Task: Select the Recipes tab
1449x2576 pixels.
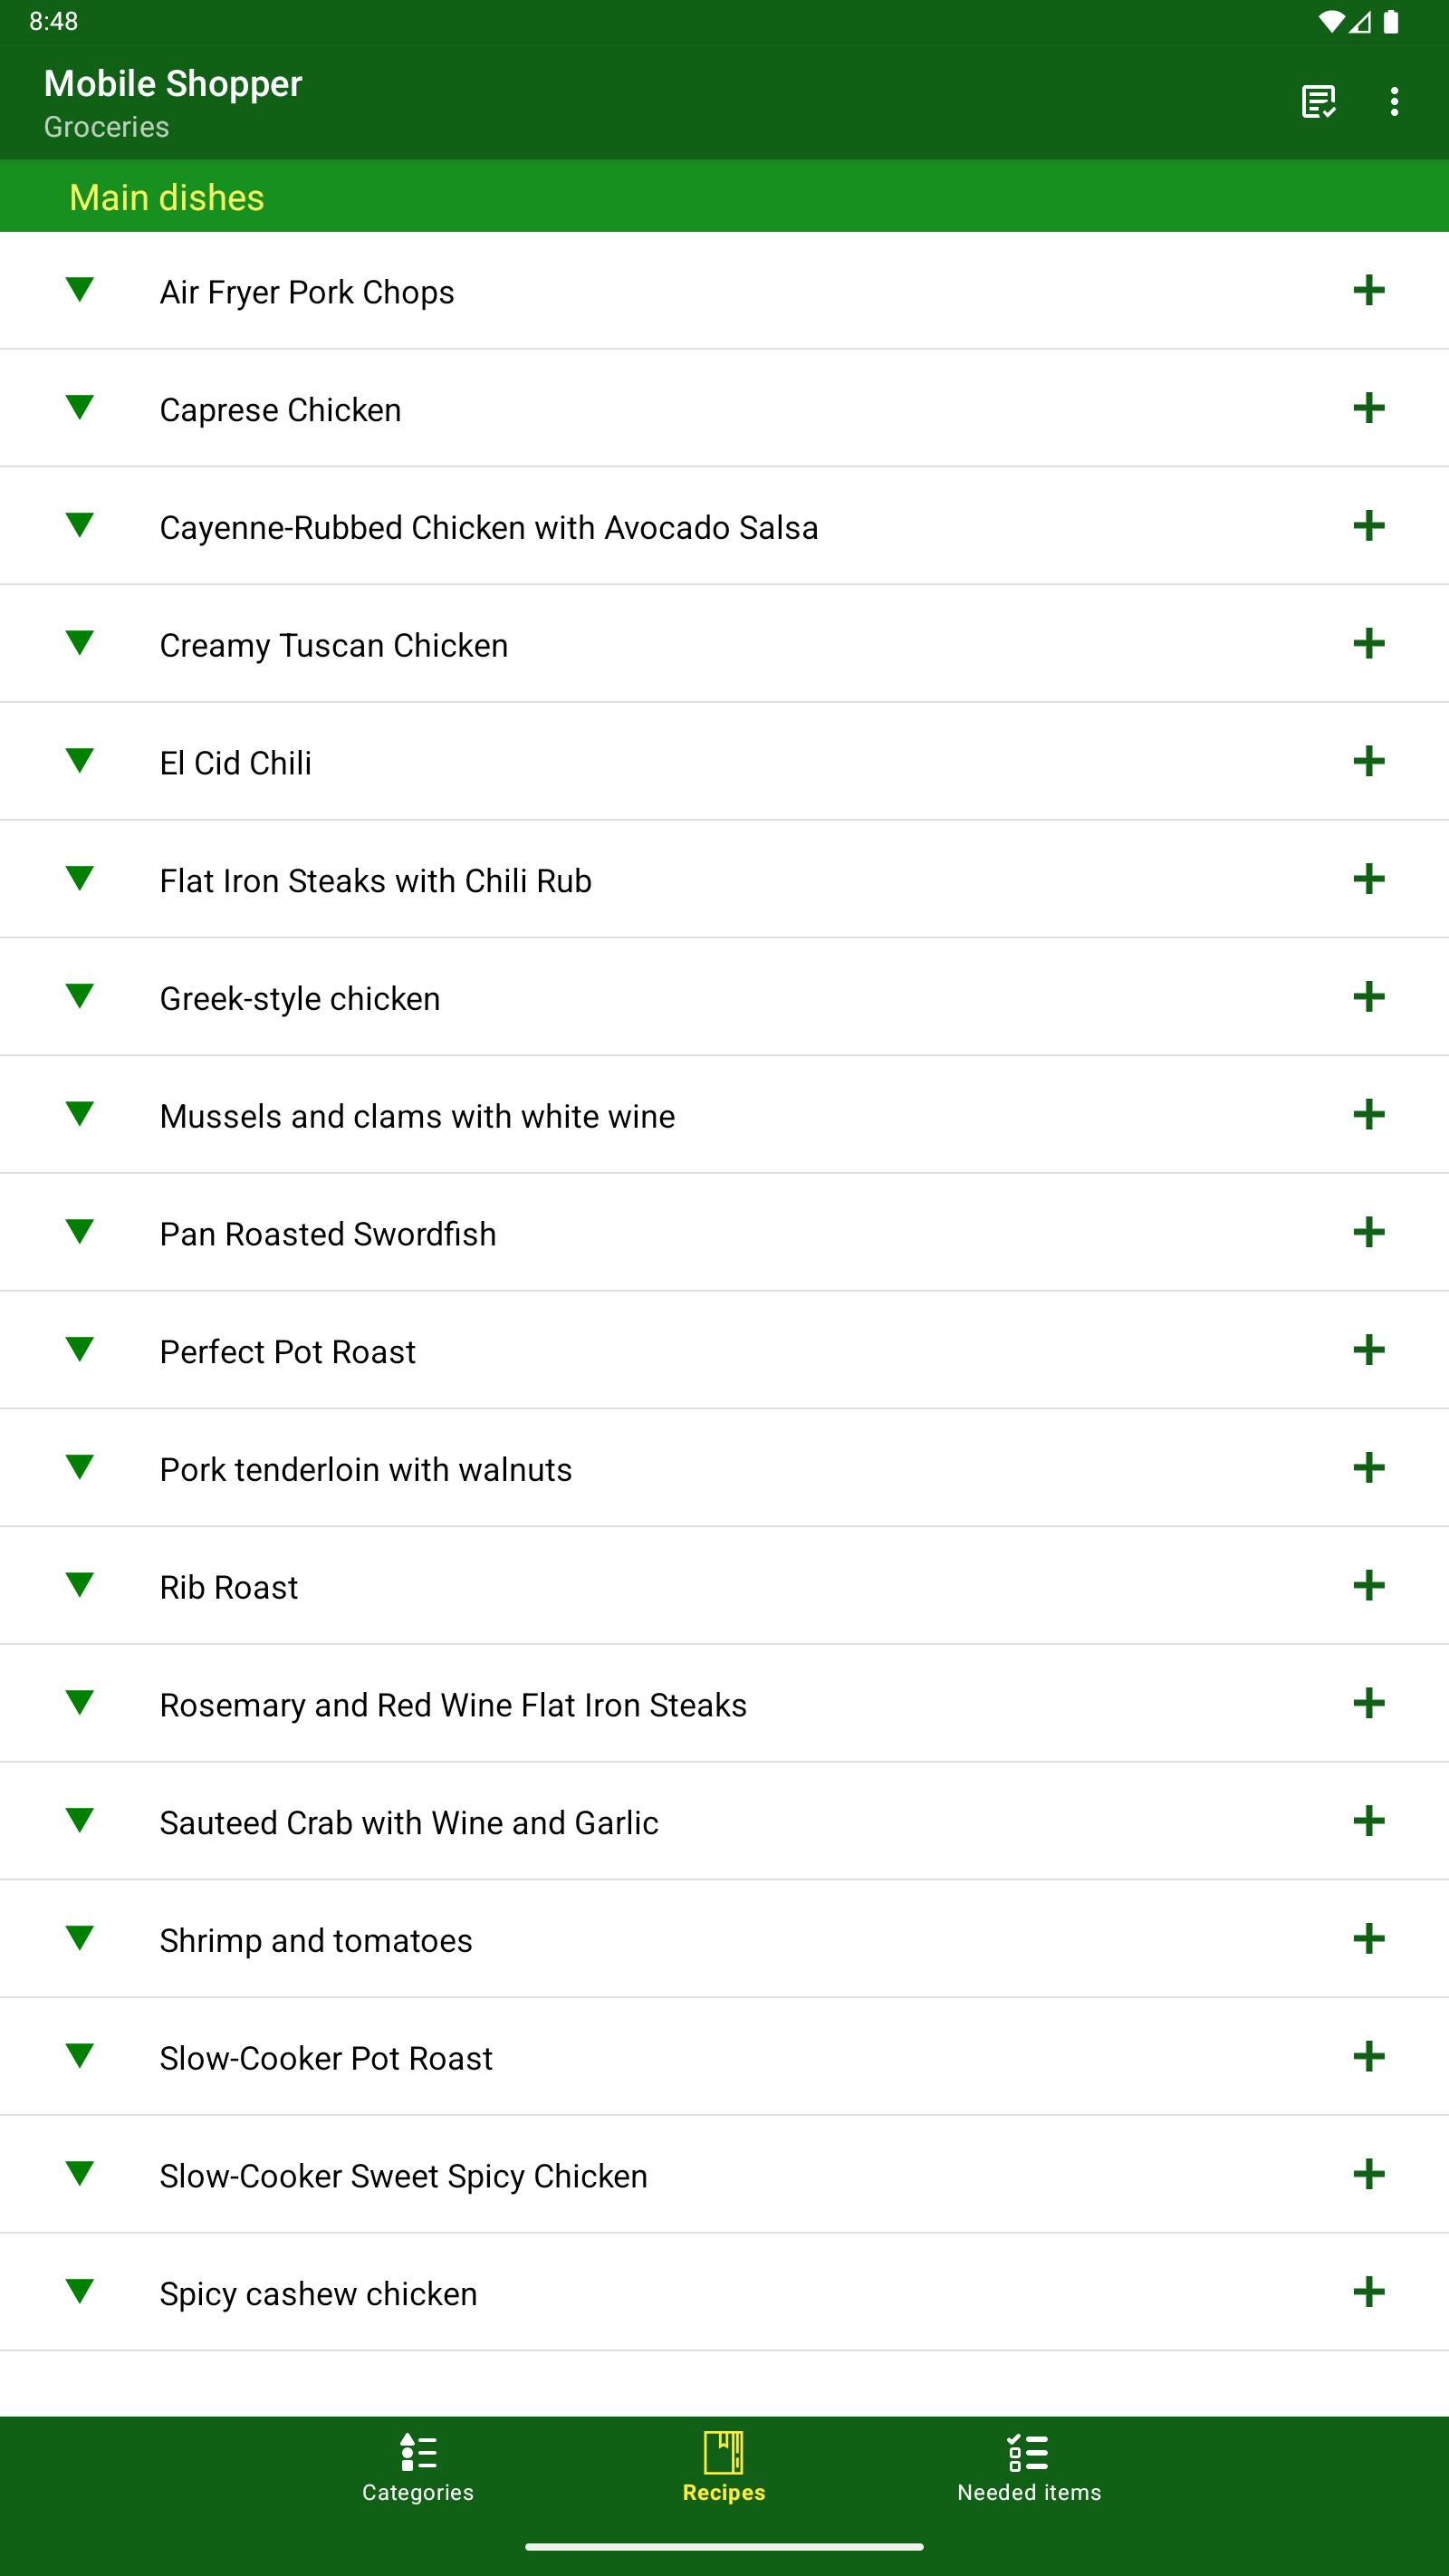Action: tap(724, 2467)
